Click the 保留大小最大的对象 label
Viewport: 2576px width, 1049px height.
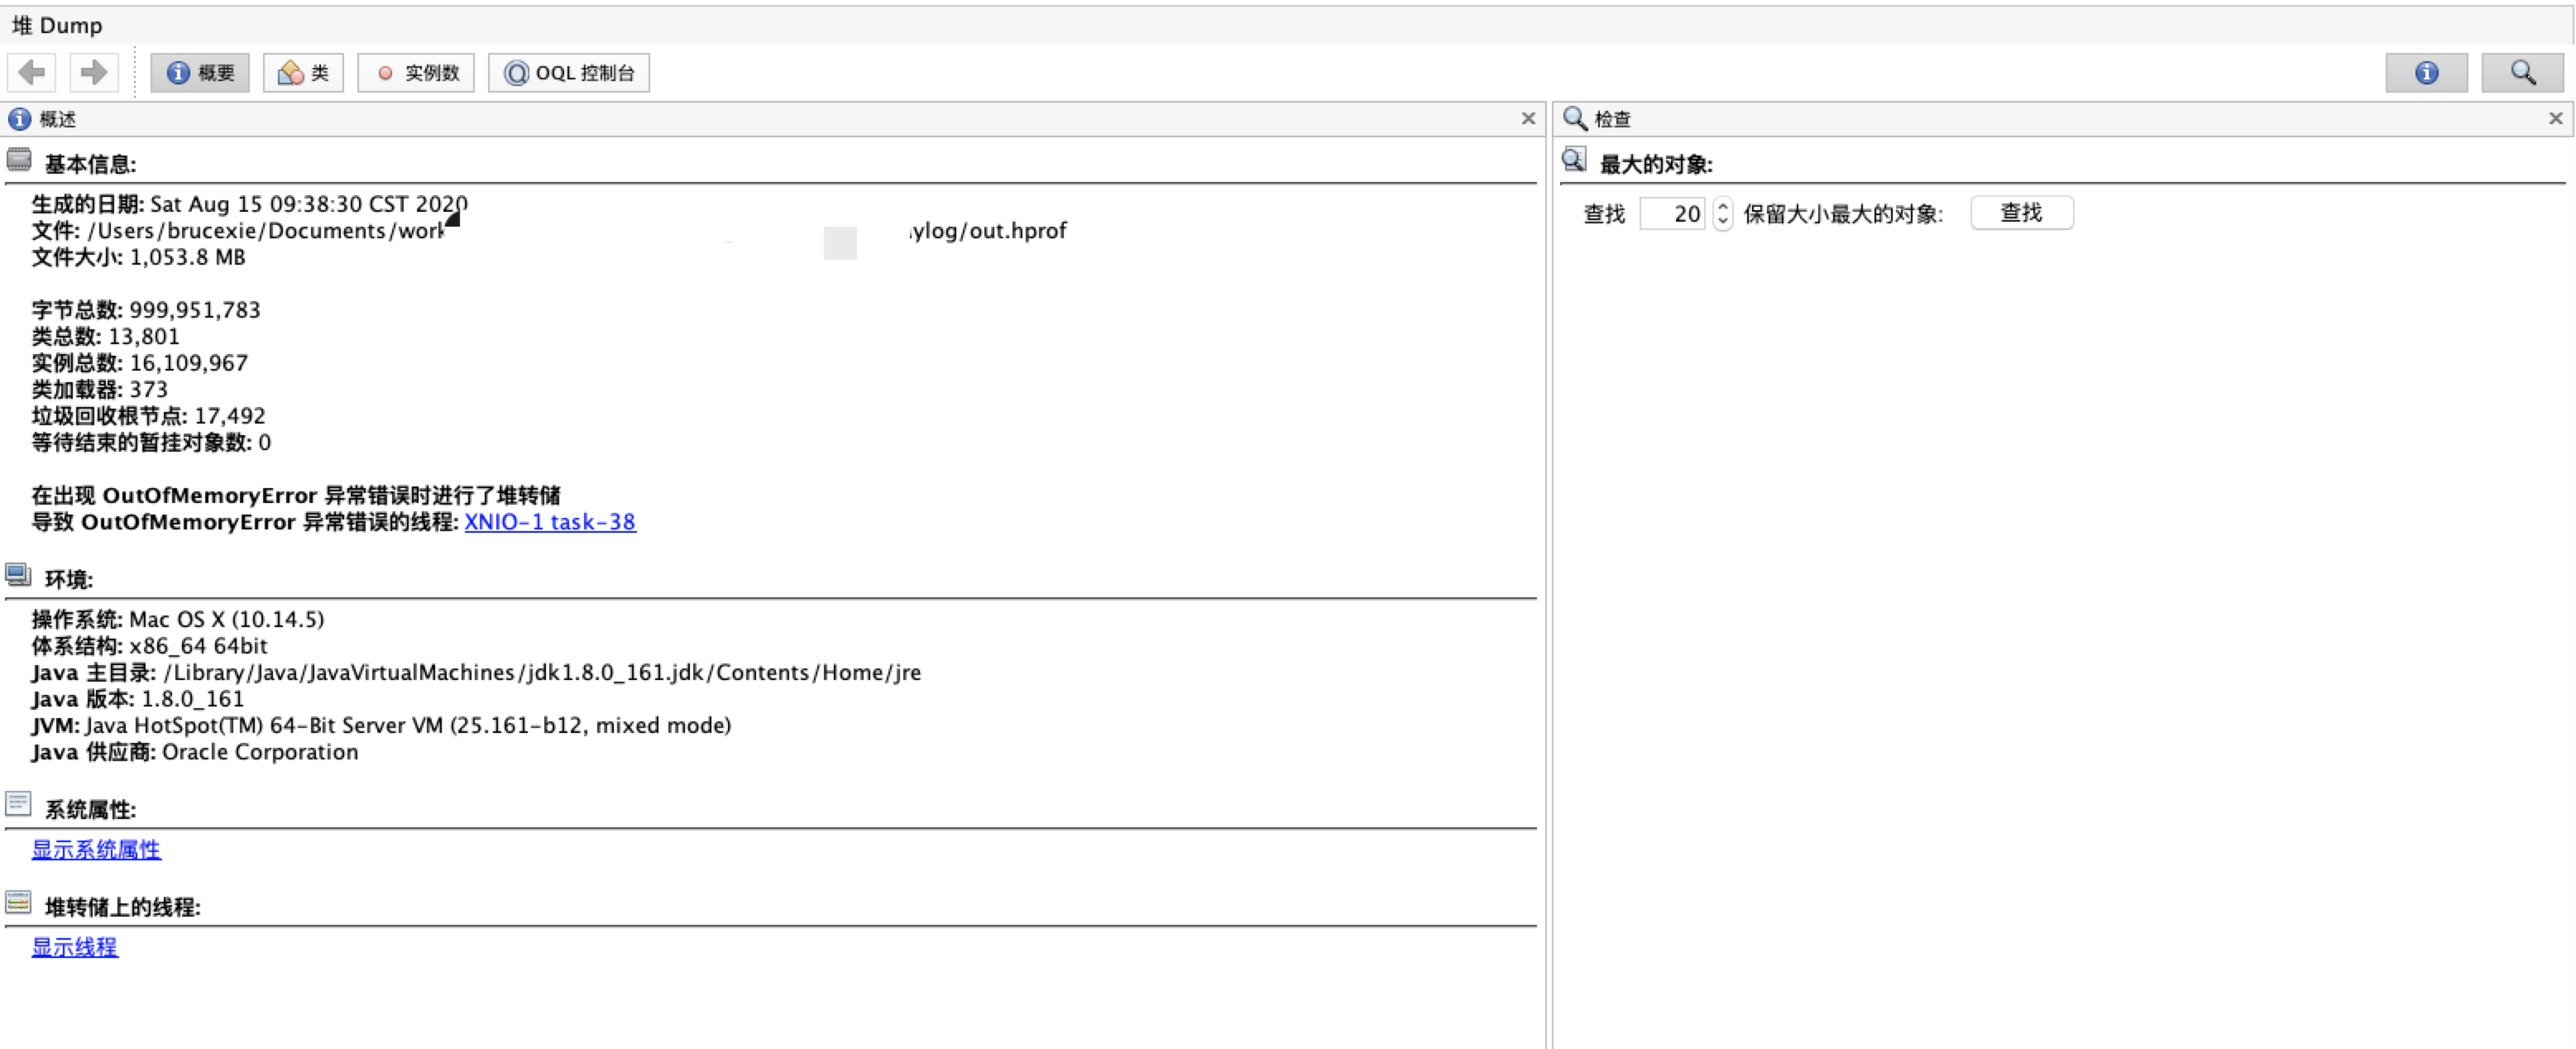tap(1843, 214)
